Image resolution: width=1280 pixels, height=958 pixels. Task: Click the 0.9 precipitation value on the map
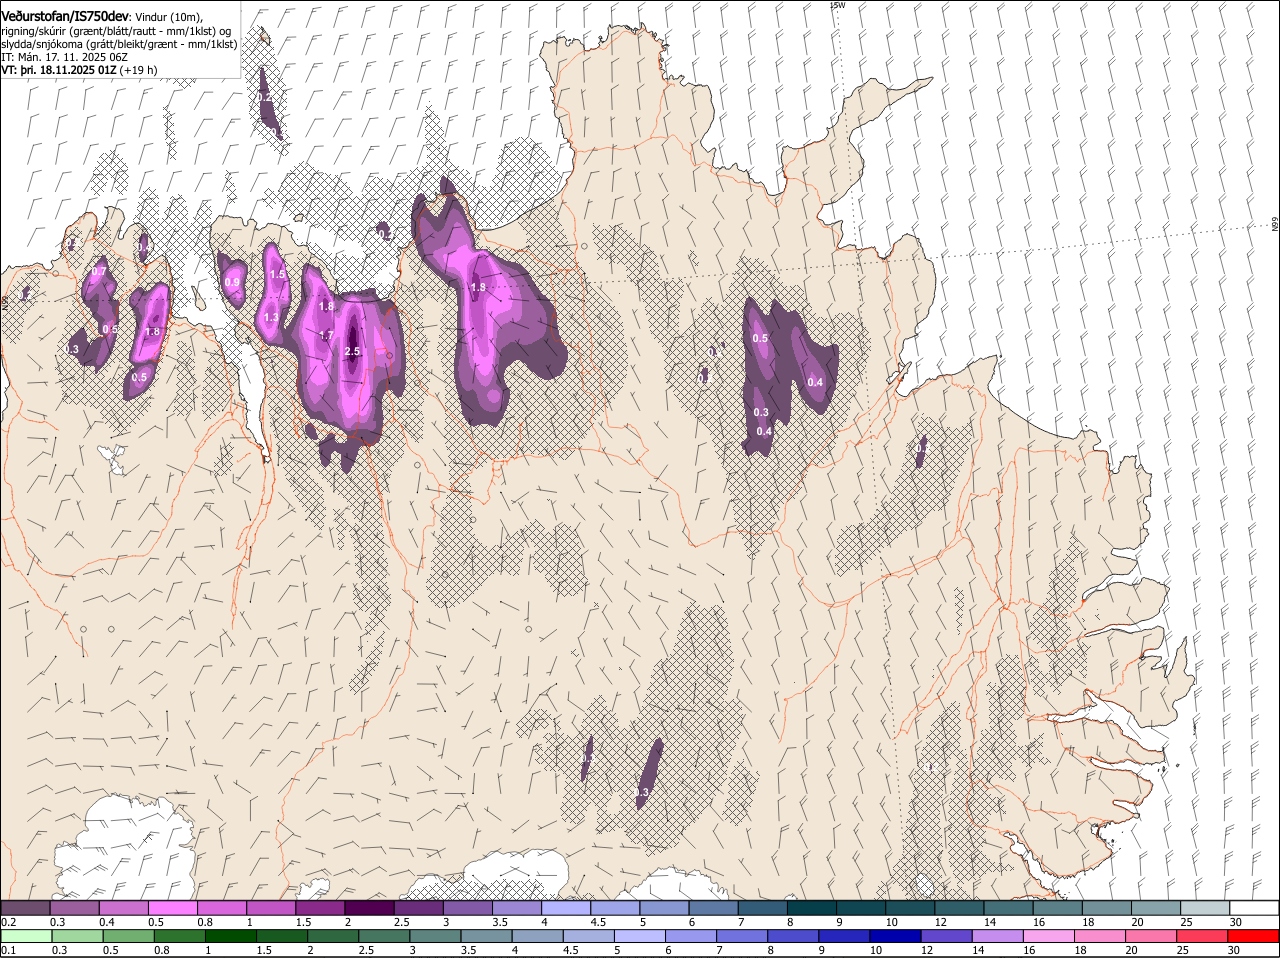click(x=232, y=283)
